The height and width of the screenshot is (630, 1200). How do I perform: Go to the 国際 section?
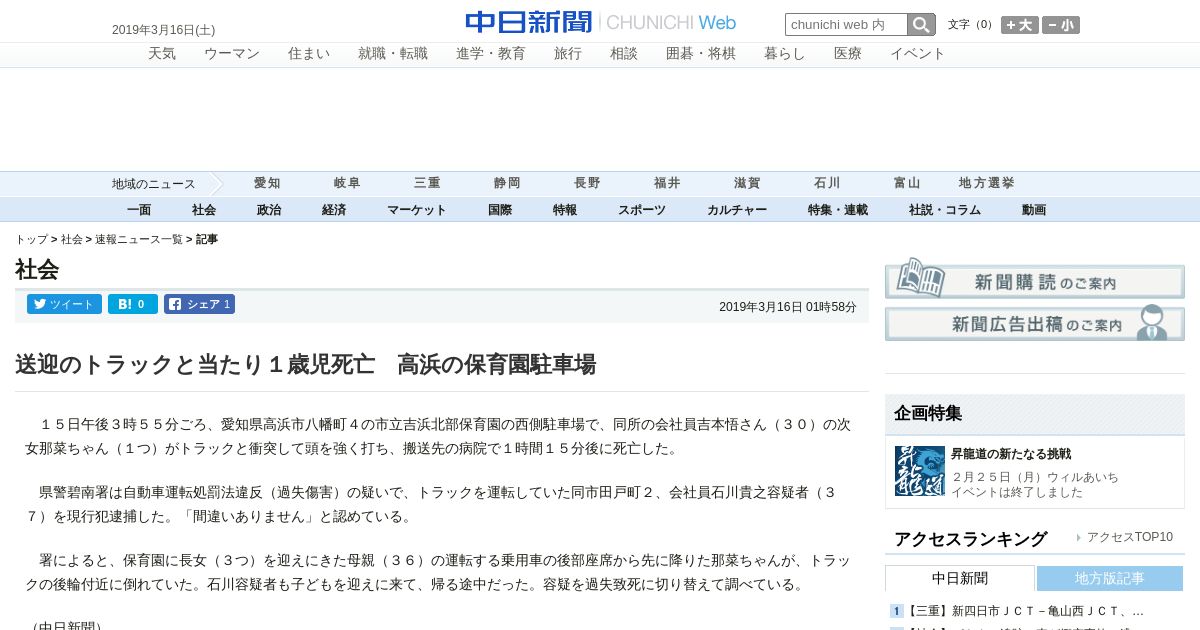(500, 210)
